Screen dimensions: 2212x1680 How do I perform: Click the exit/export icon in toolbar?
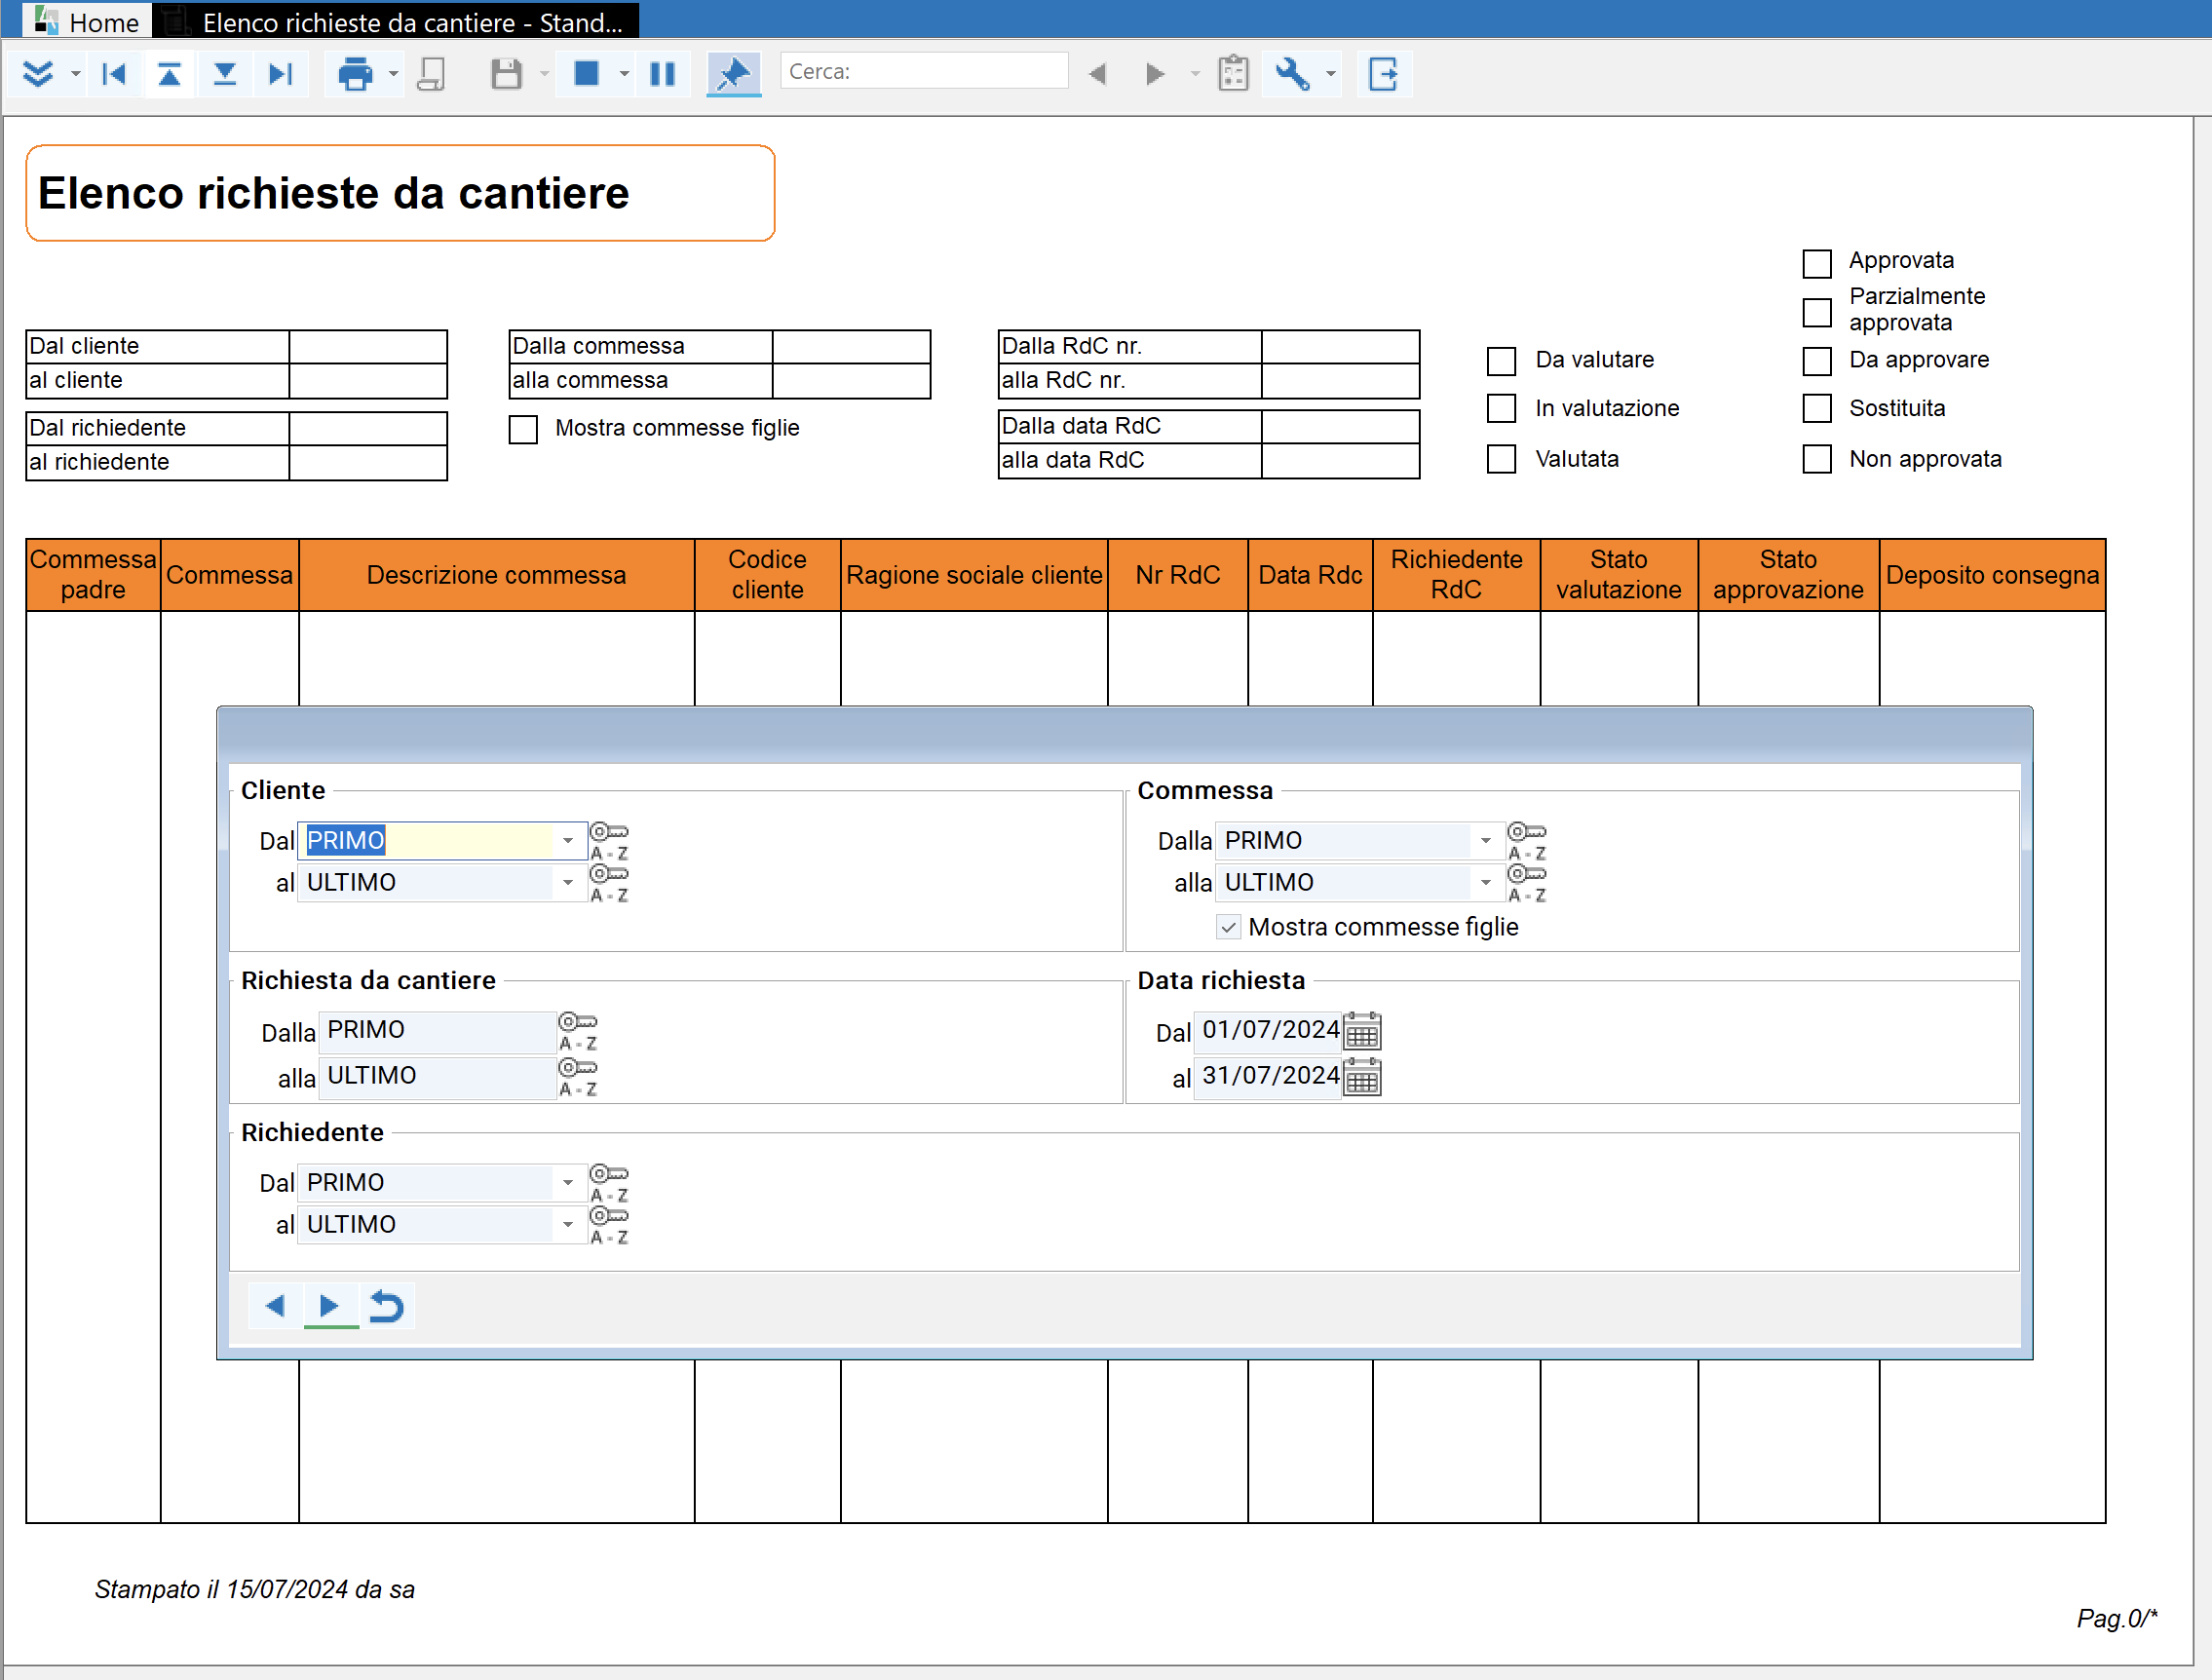(1384, 74)
